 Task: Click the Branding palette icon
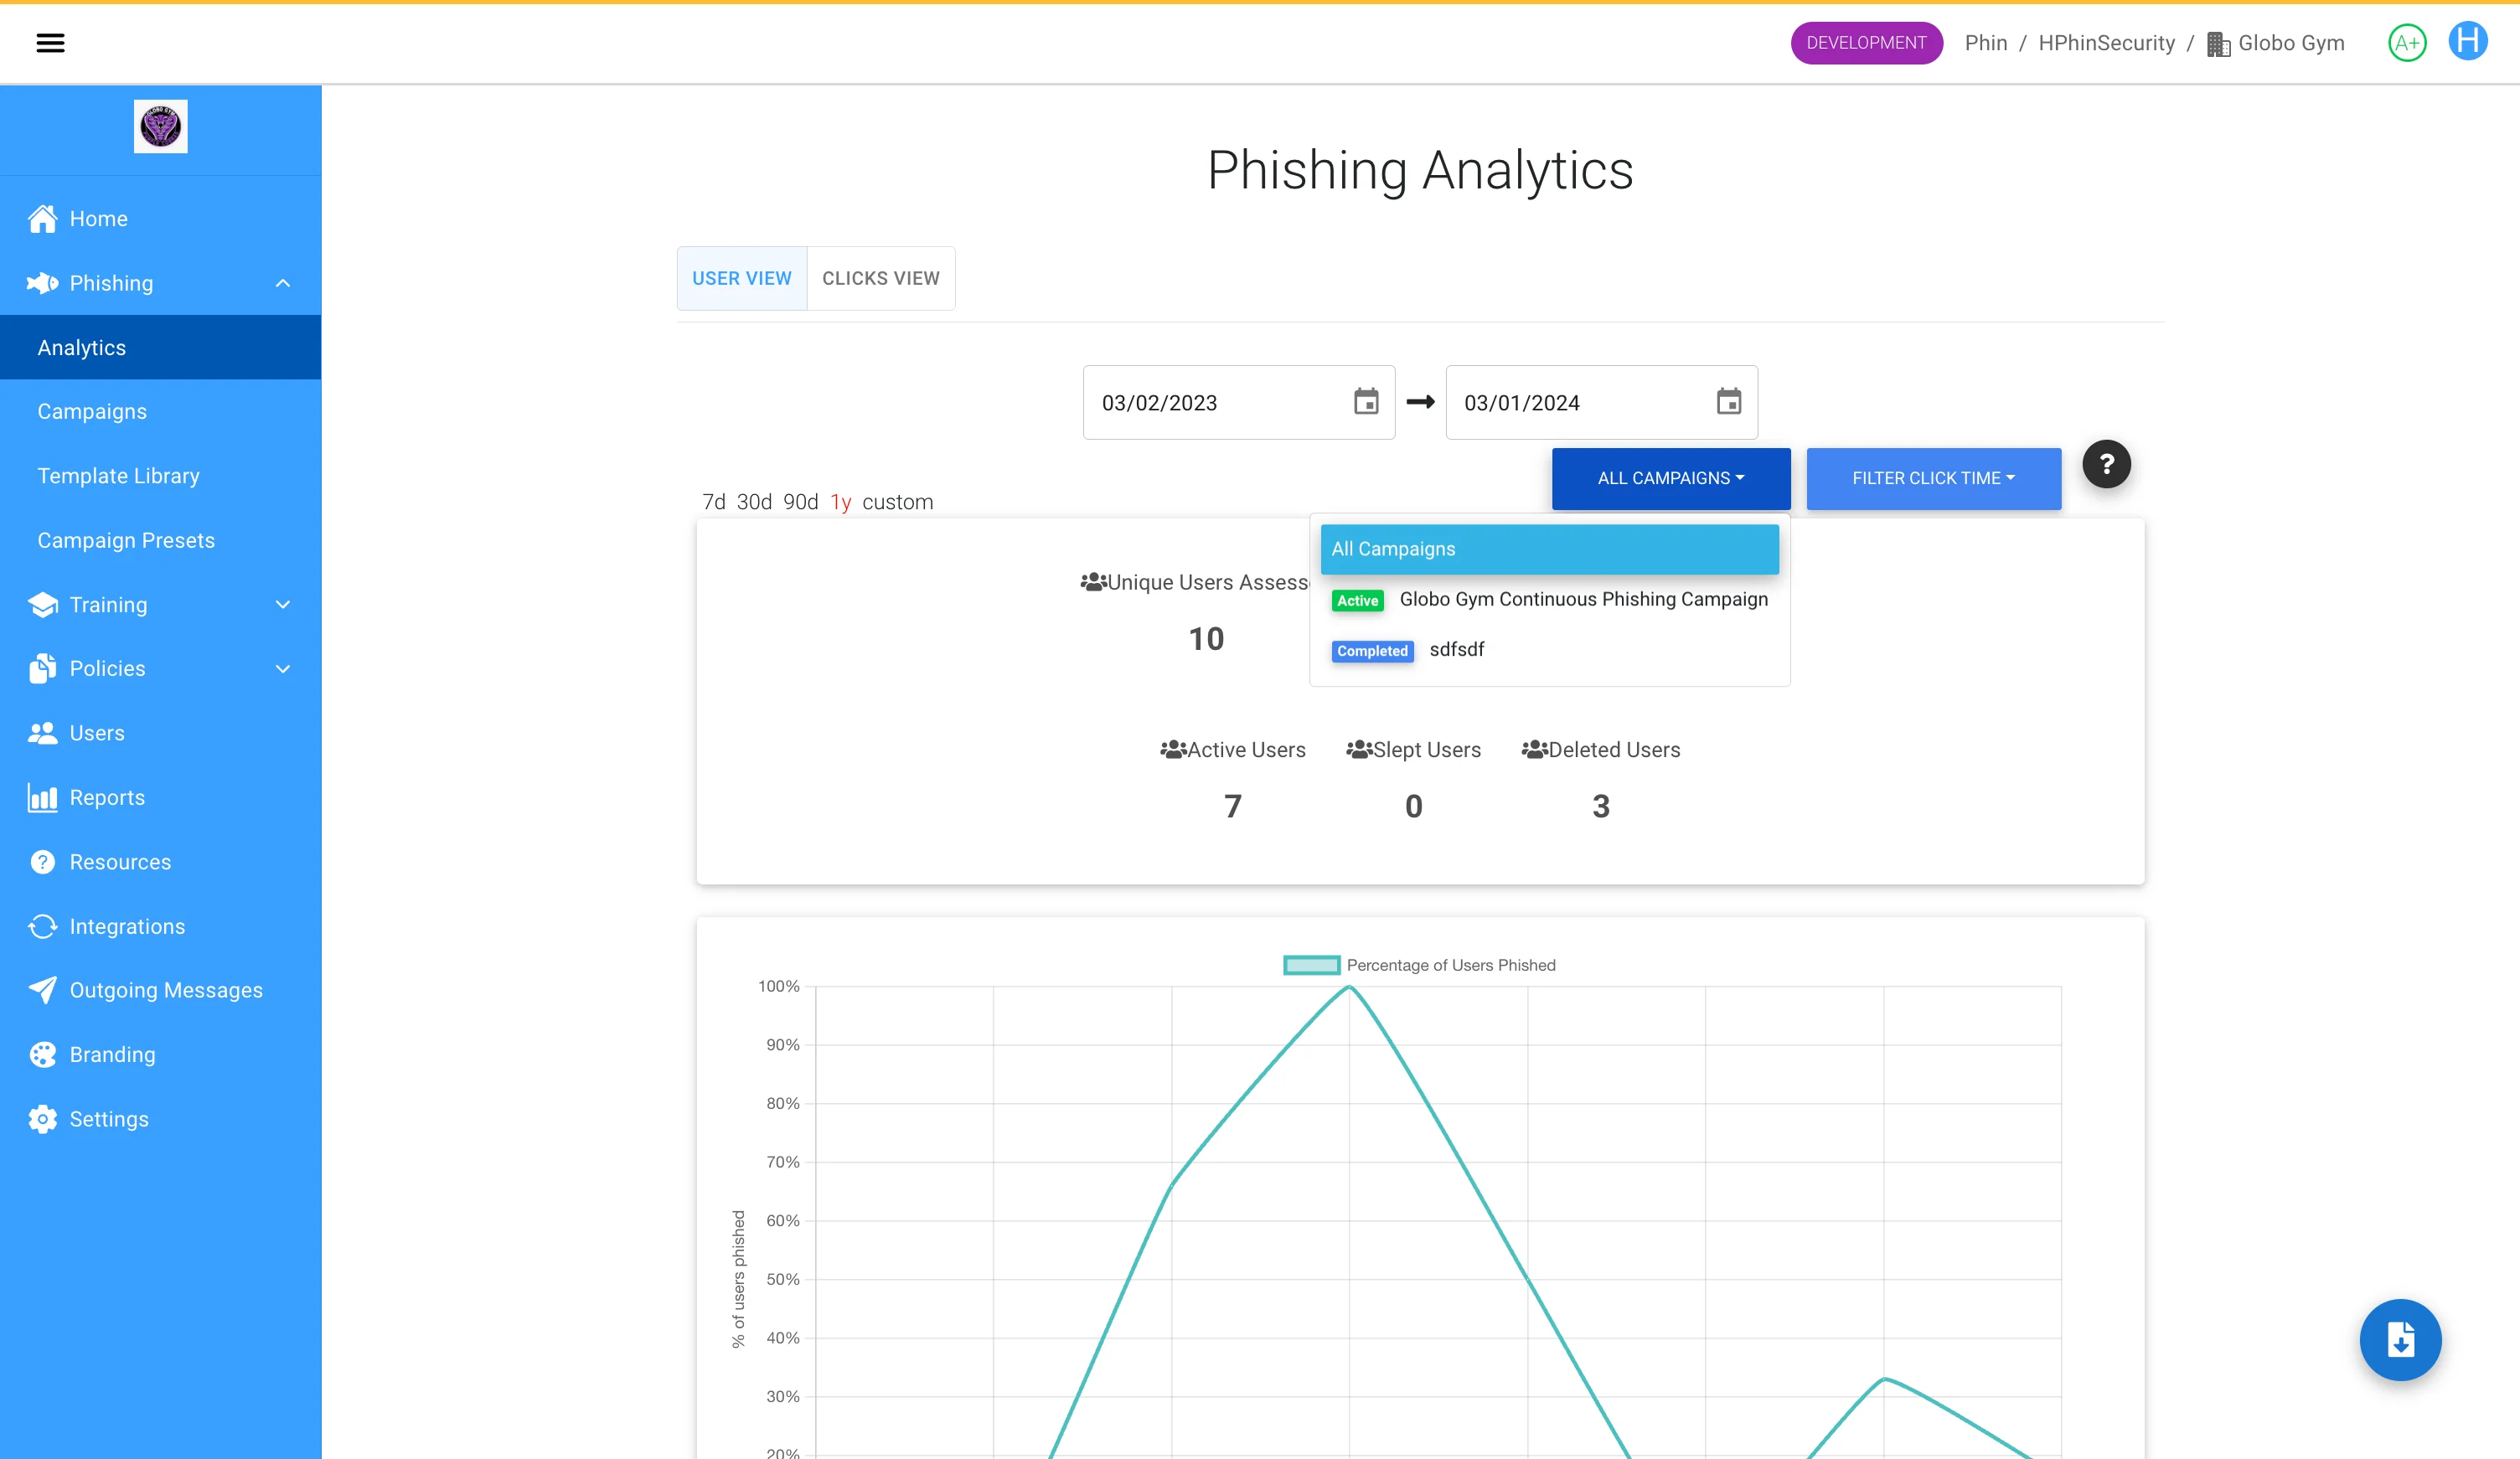click(x=42, y=1054)
